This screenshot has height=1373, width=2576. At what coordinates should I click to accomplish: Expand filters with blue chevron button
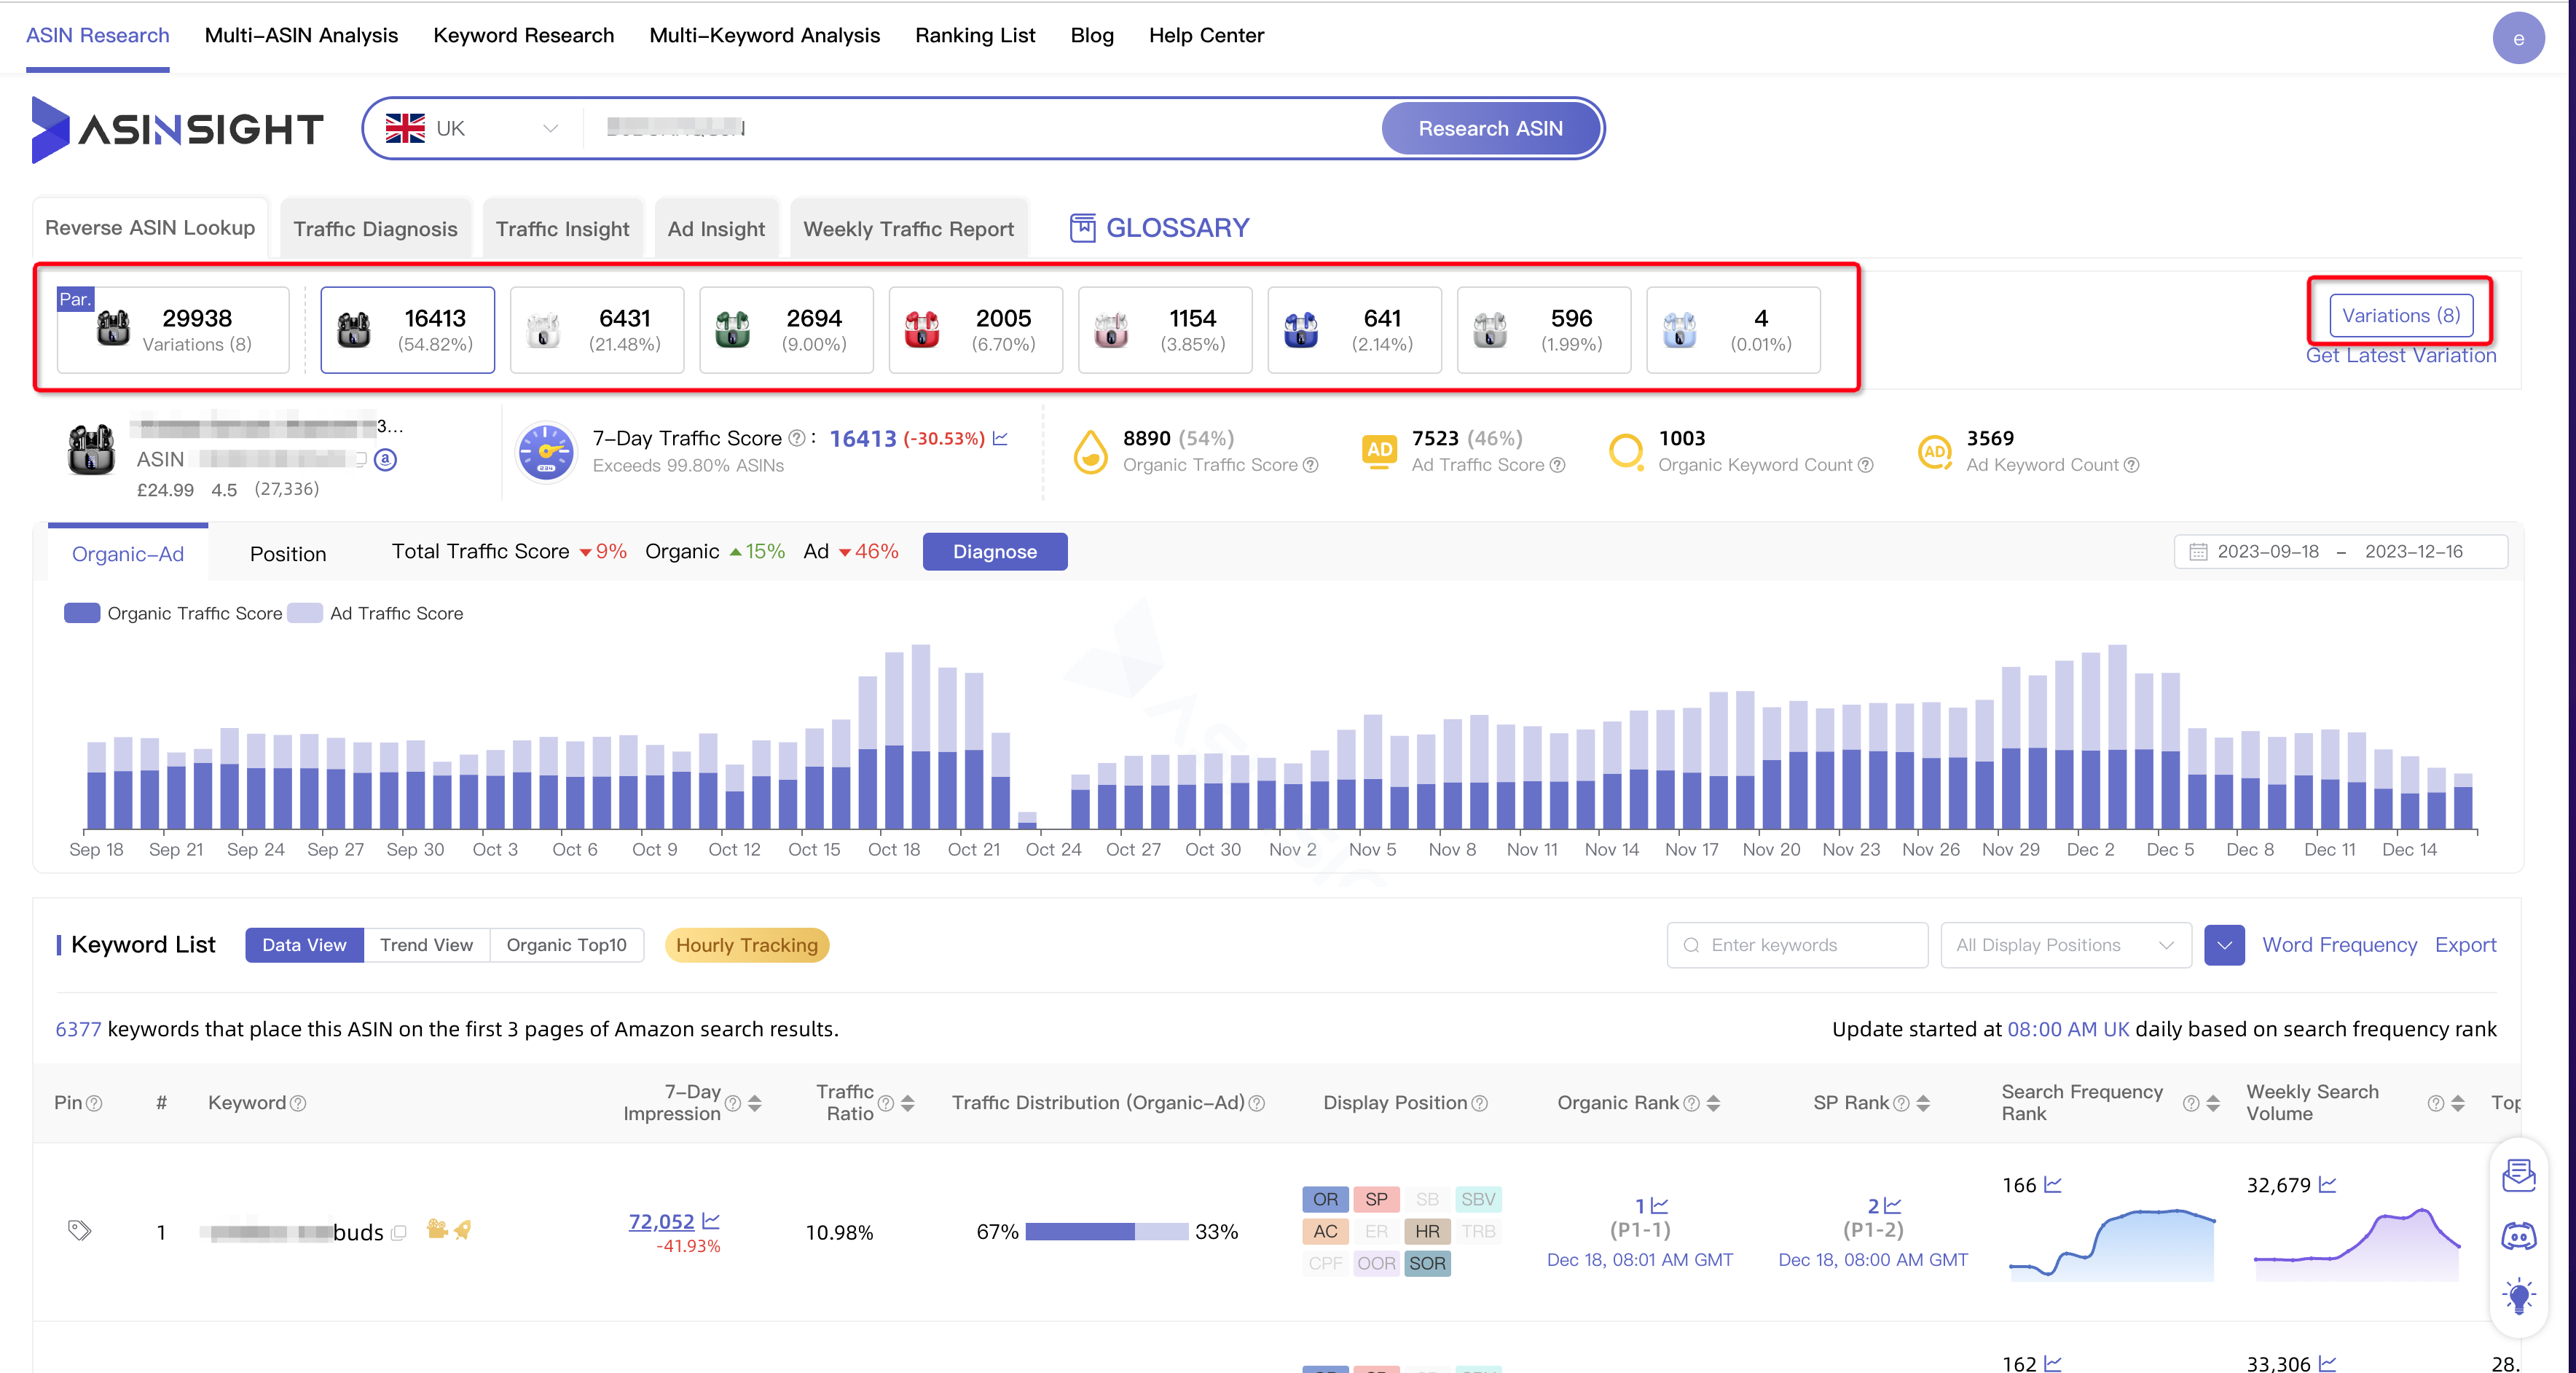(2224, 945)
